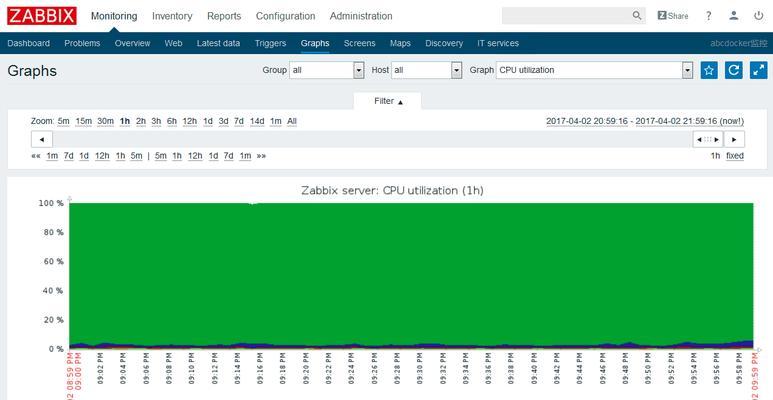Open the Monitoring menu
The height and width of the screenshot is (400, 773).
point(114,16)
